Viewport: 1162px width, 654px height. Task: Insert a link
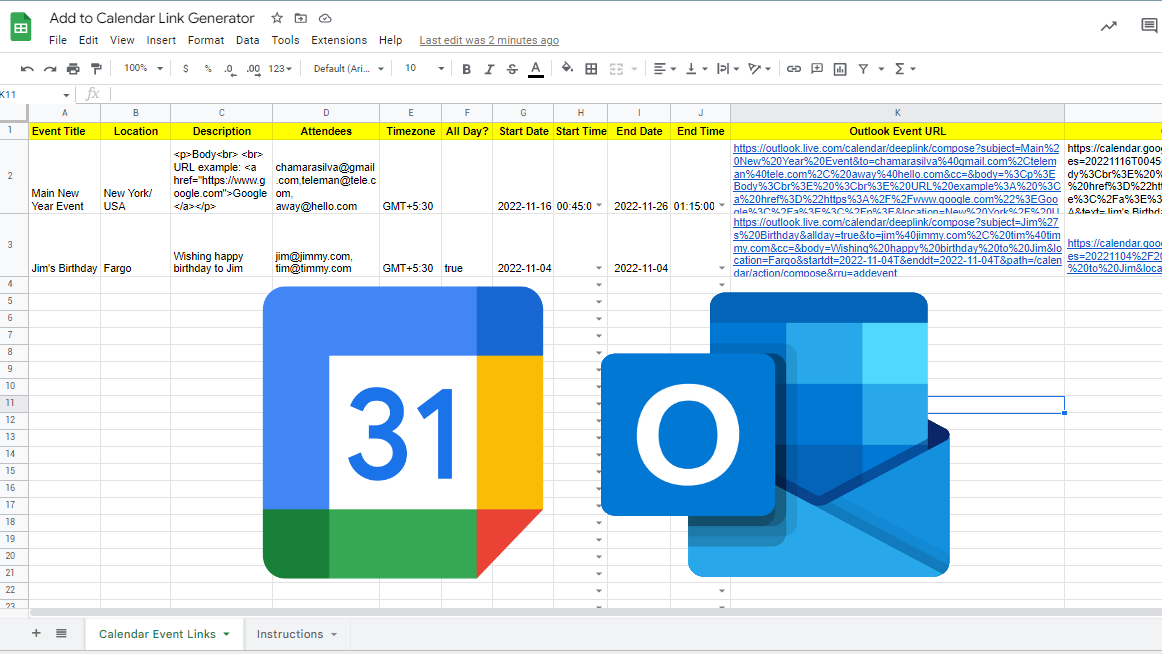click(794, 69)
